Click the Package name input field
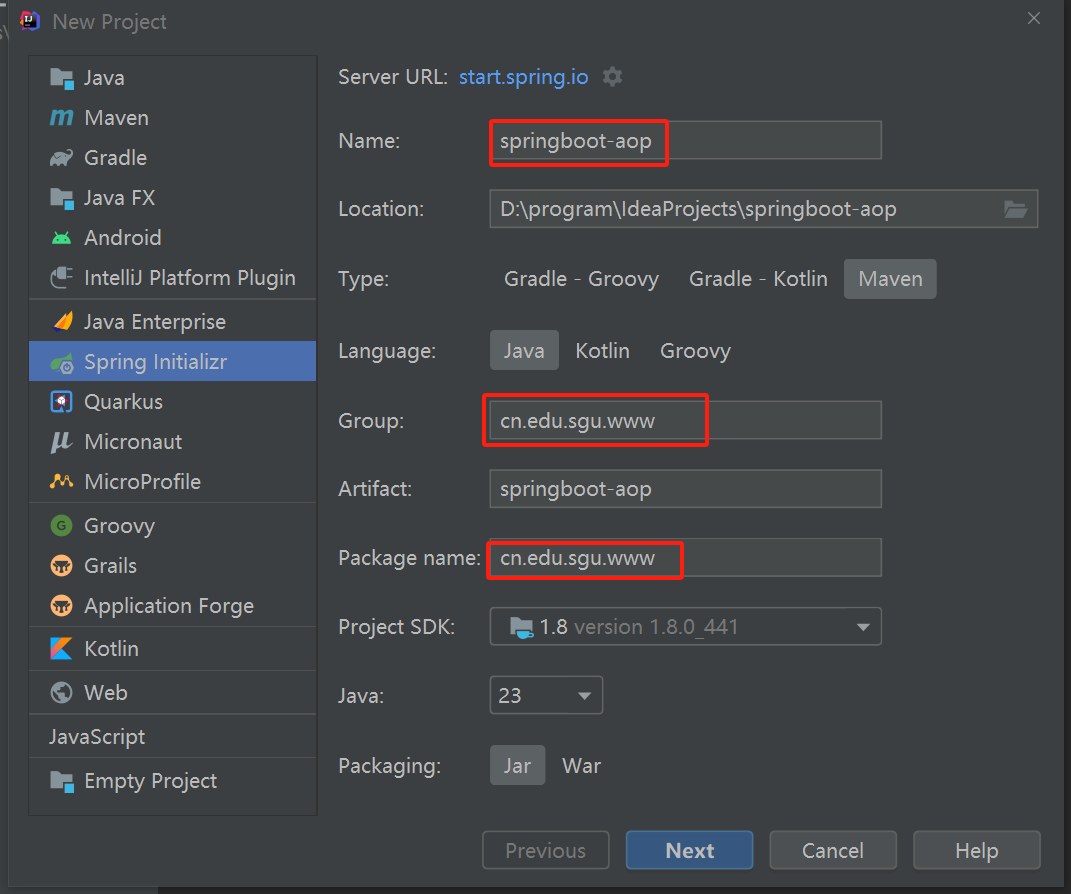Image resolution: width=1071 pixels, height=894 pixels. tap(686, 558)
